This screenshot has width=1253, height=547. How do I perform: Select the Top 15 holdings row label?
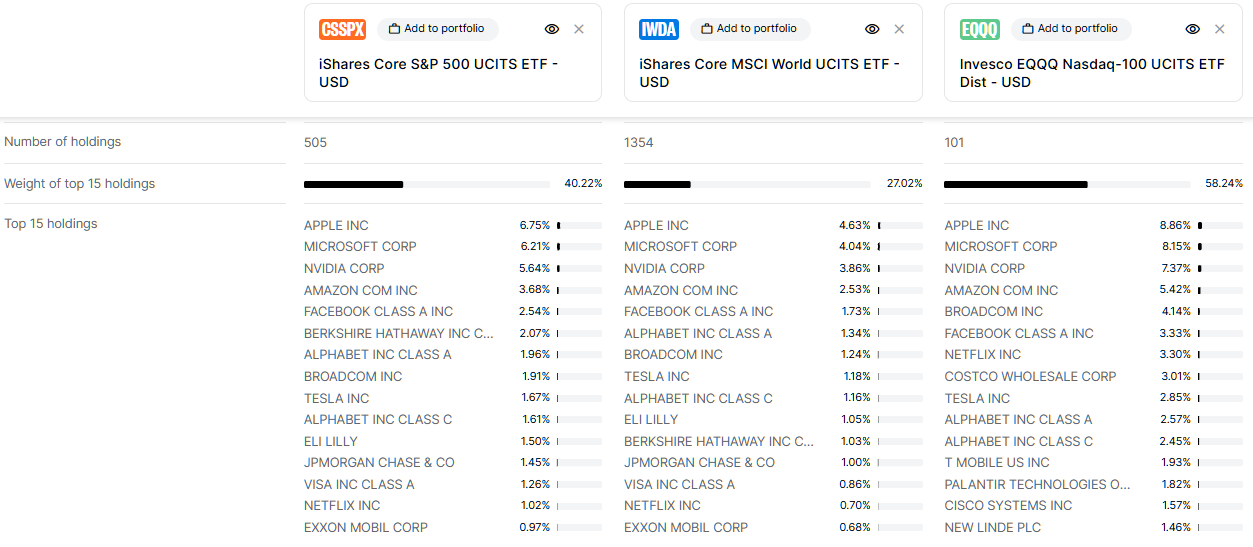51,224
